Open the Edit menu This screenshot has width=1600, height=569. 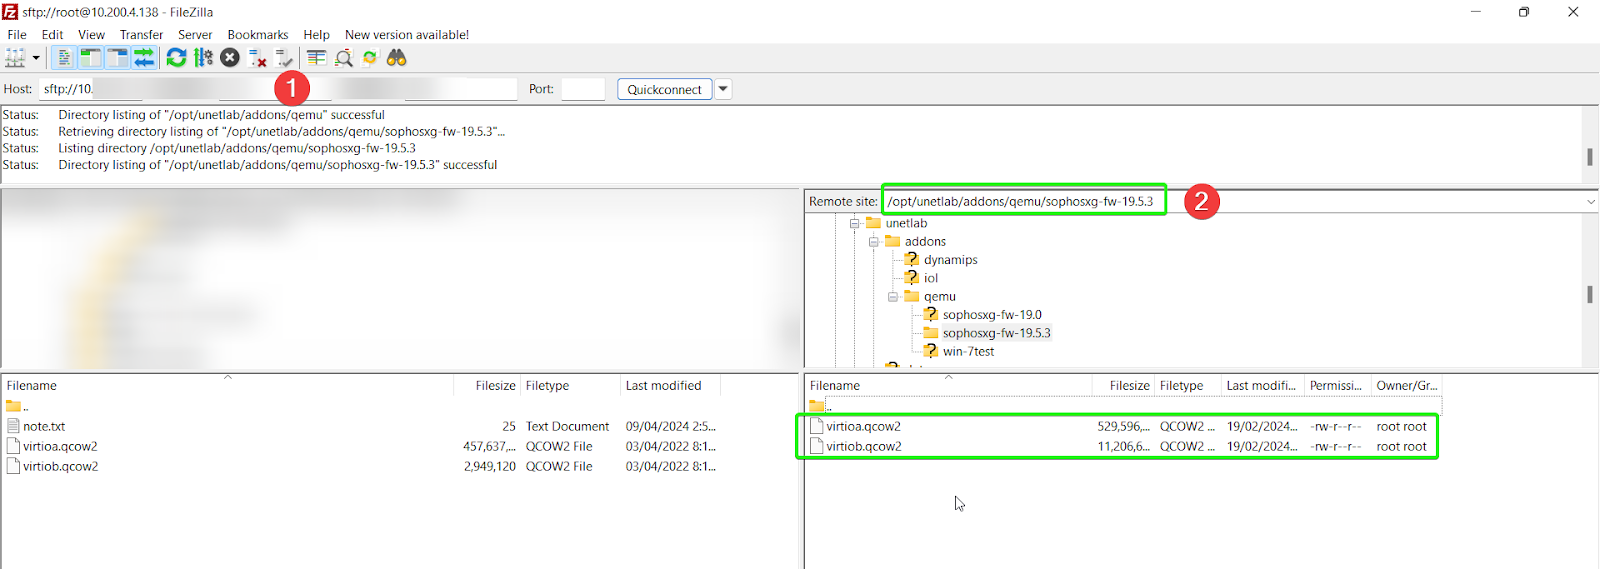(52, 34)
